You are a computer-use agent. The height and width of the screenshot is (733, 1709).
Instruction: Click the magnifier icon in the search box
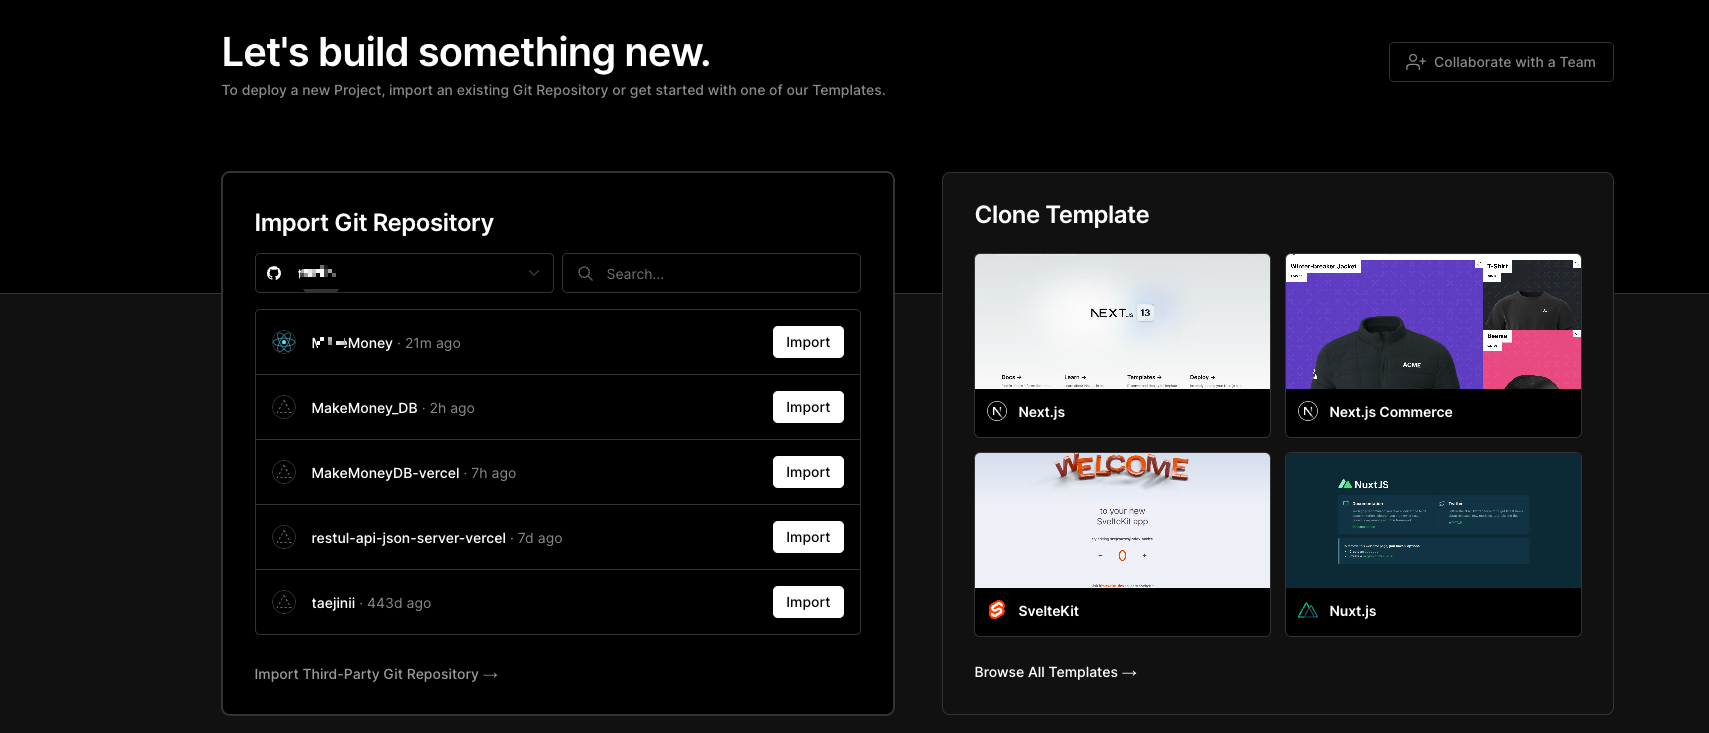pos(586,273)
